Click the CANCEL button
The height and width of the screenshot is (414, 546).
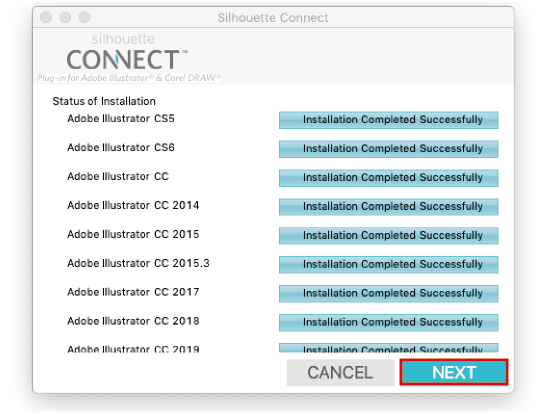[x=340, y=373]
